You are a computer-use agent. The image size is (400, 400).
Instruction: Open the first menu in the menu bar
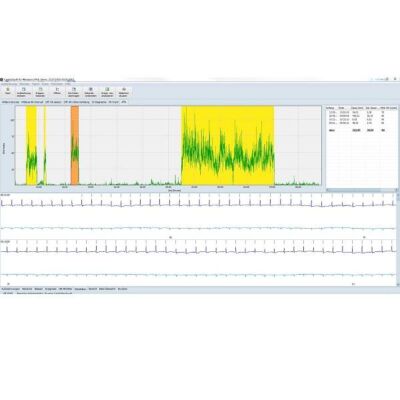pyautogui.click(x=9, y=84)
